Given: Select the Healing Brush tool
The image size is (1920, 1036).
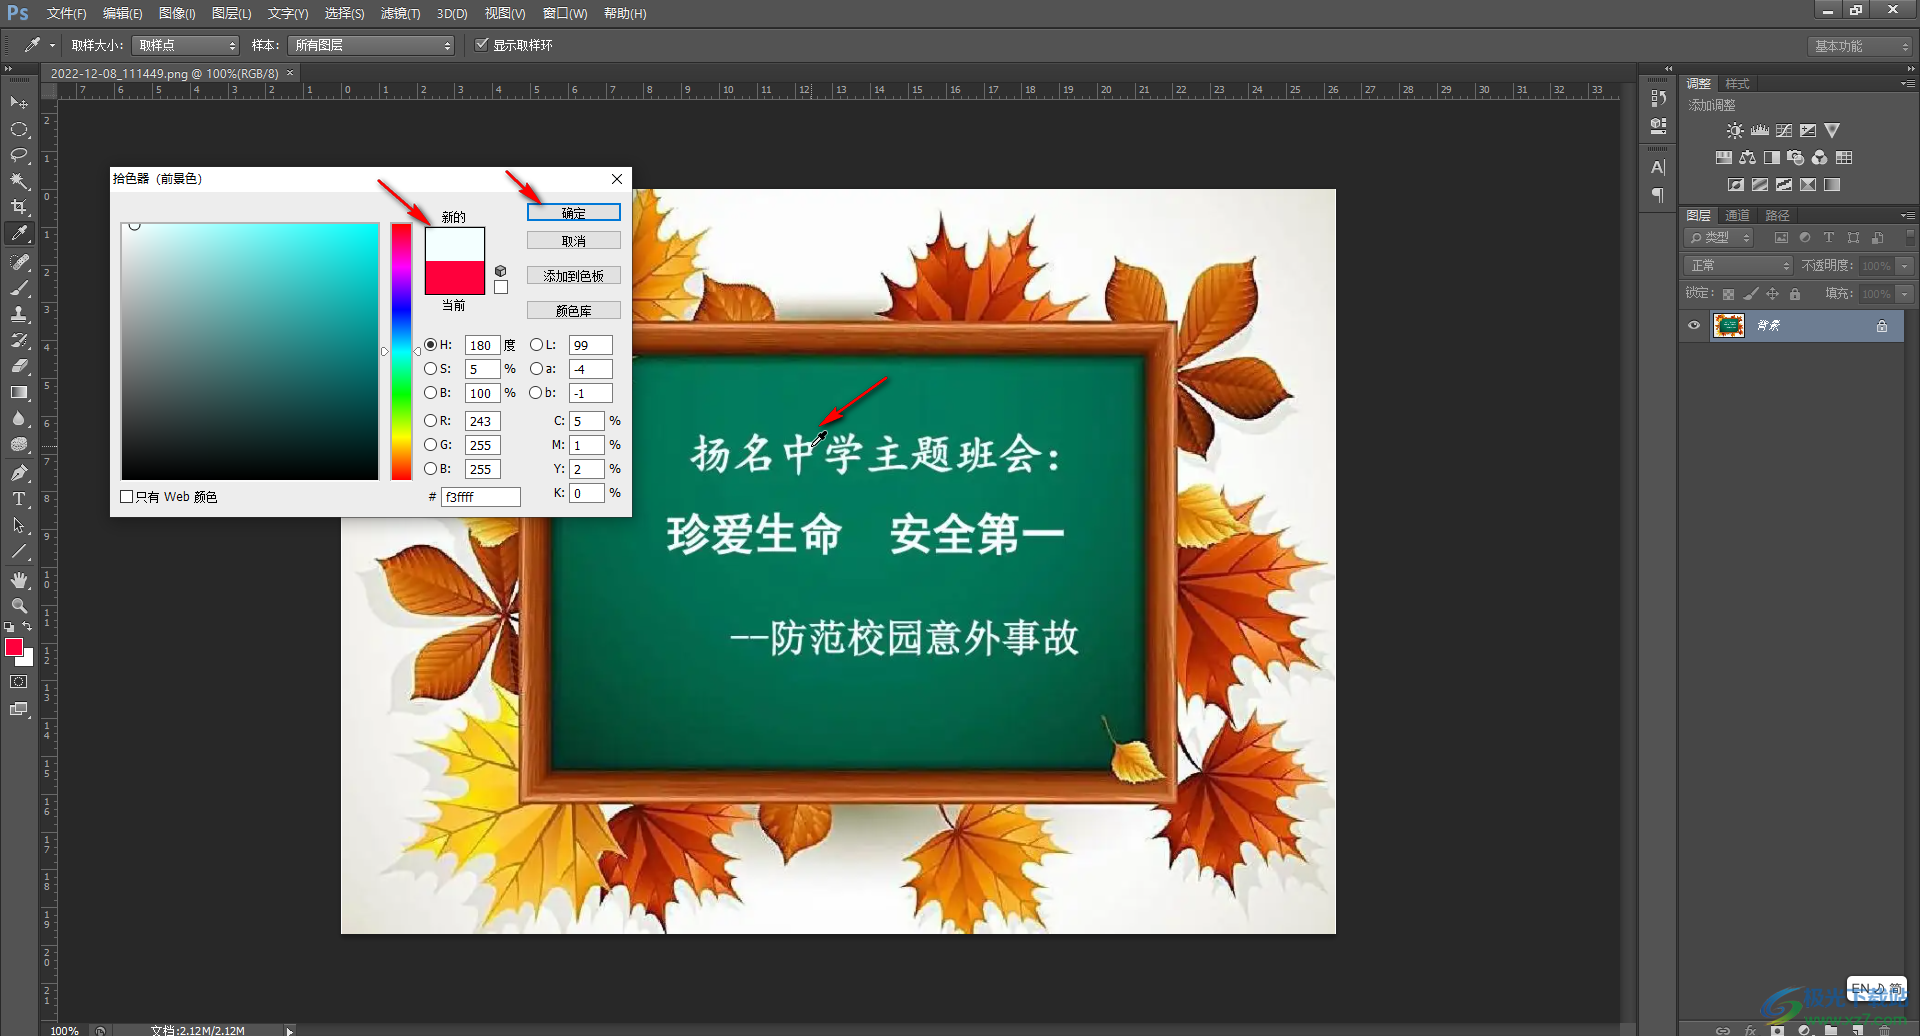Looking at the screenshot, I should [x=19, y=262].
